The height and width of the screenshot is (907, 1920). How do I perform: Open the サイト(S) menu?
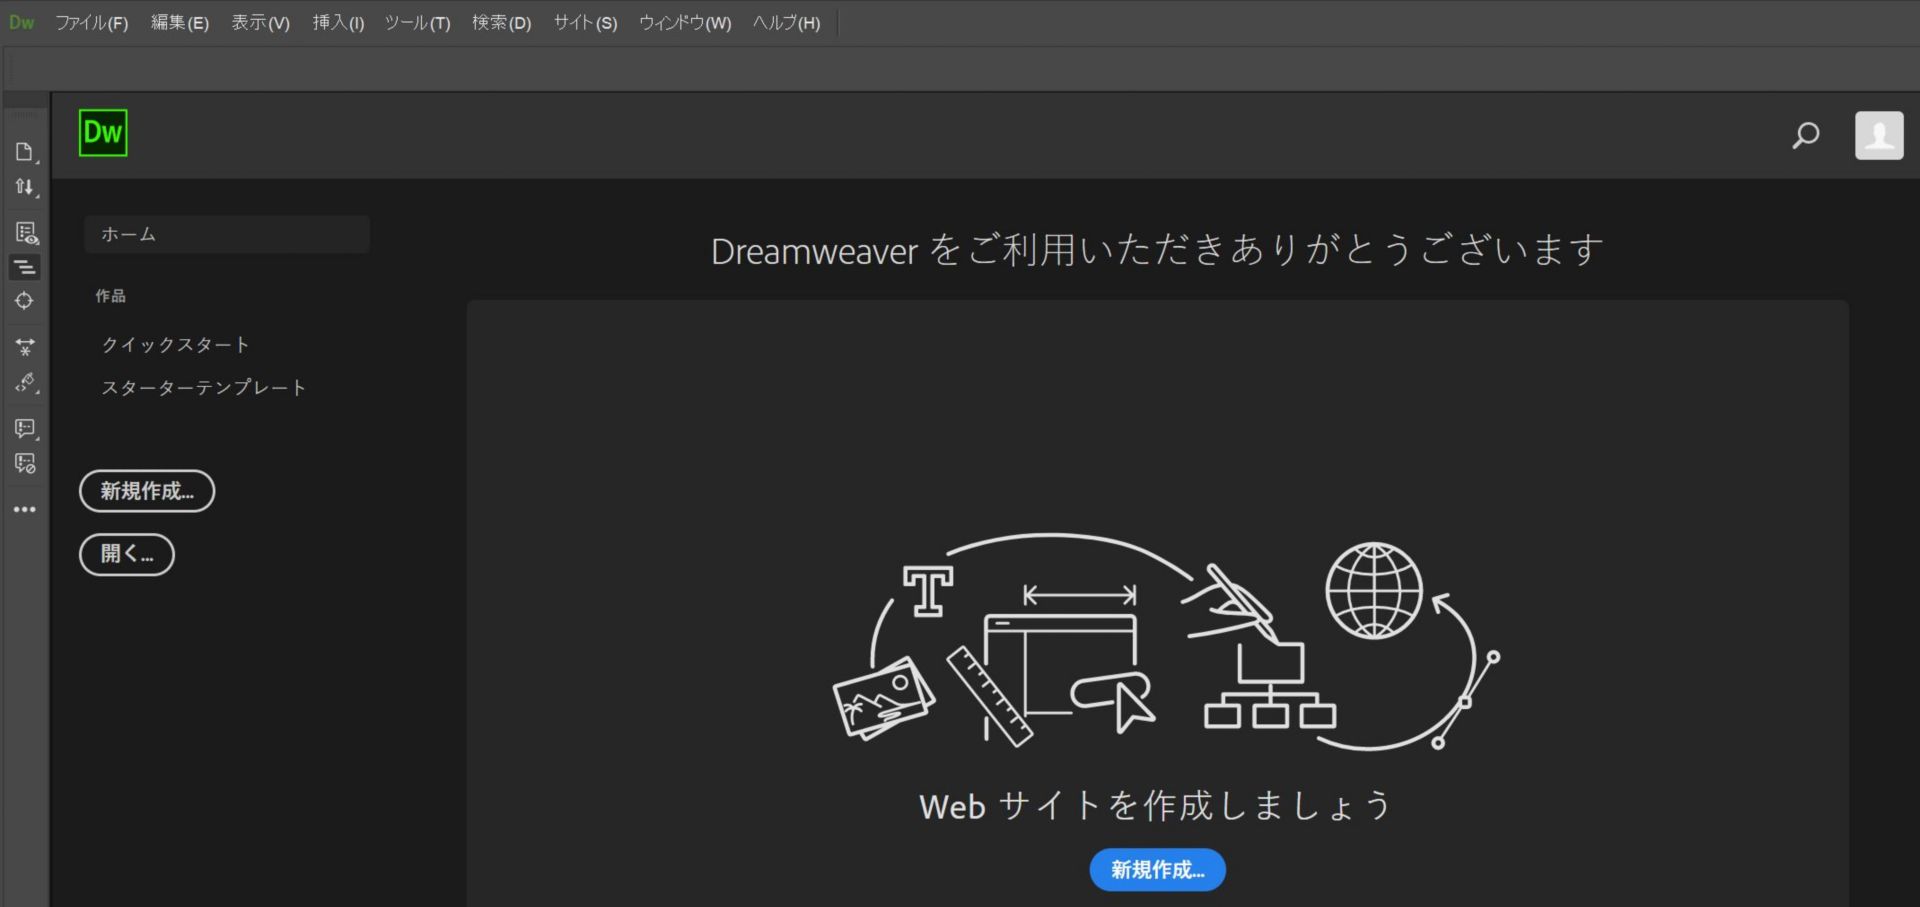585,22
